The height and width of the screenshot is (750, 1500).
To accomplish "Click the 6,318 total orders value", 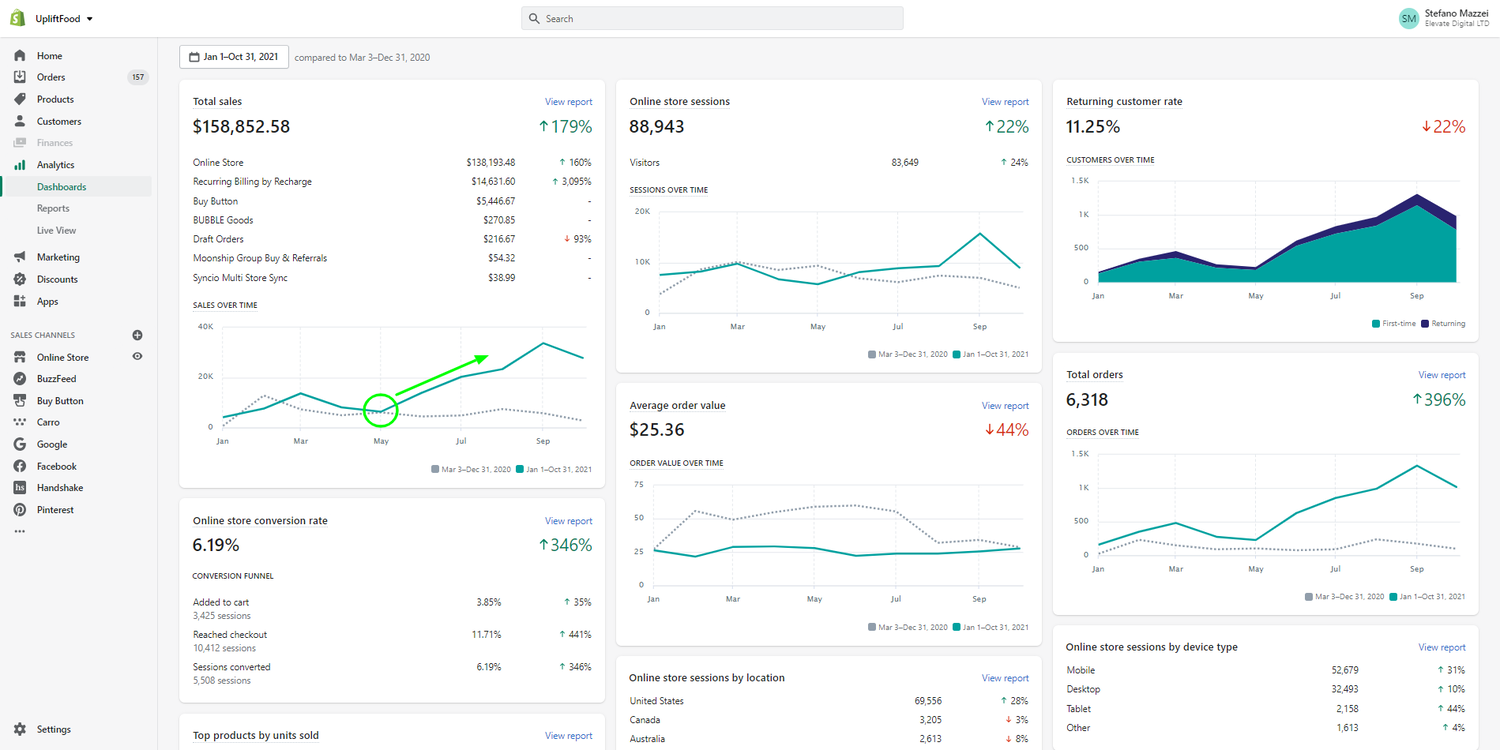I will pos(1087,400).
